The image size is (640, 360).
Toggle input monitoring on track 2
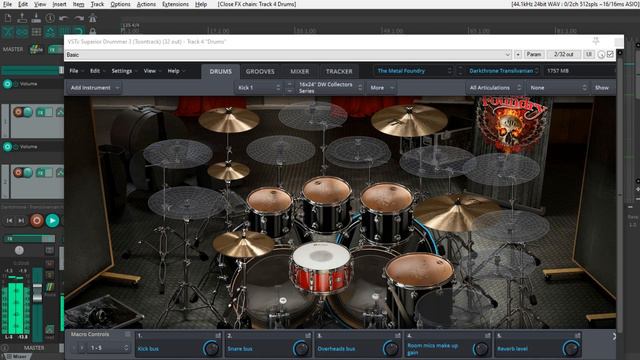pyautogui.click(x=28, y=173)
